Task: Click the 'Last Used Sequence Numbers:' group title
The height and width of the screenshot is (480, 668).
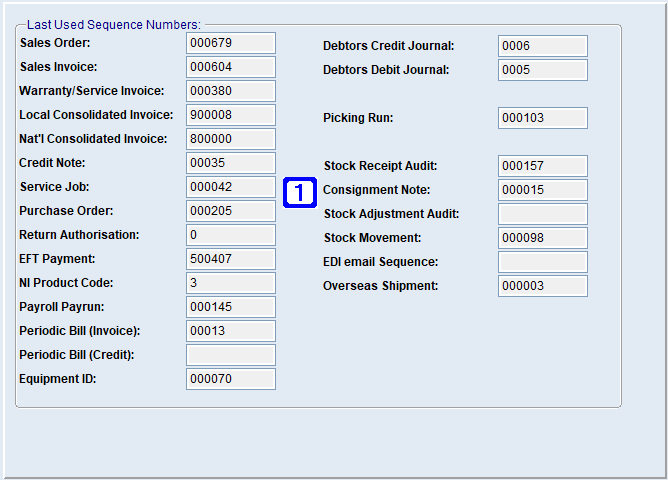Action: coord(114,25)
